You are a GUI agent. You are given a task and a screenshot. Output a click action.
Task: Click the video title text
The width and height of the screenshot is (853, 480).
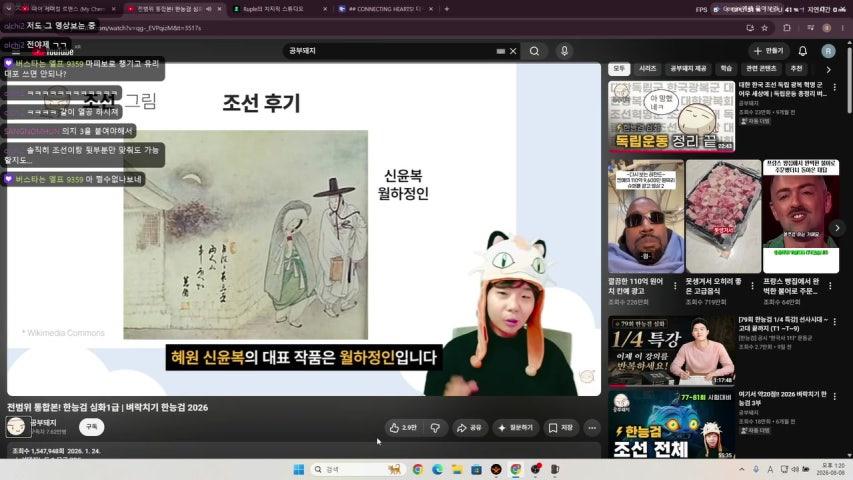tap(107, 407)
